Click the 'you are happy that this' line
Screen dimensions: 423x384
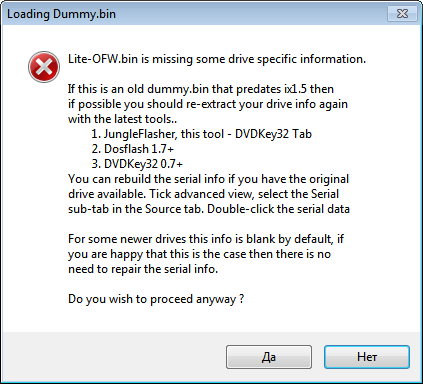tap(199, 254)
